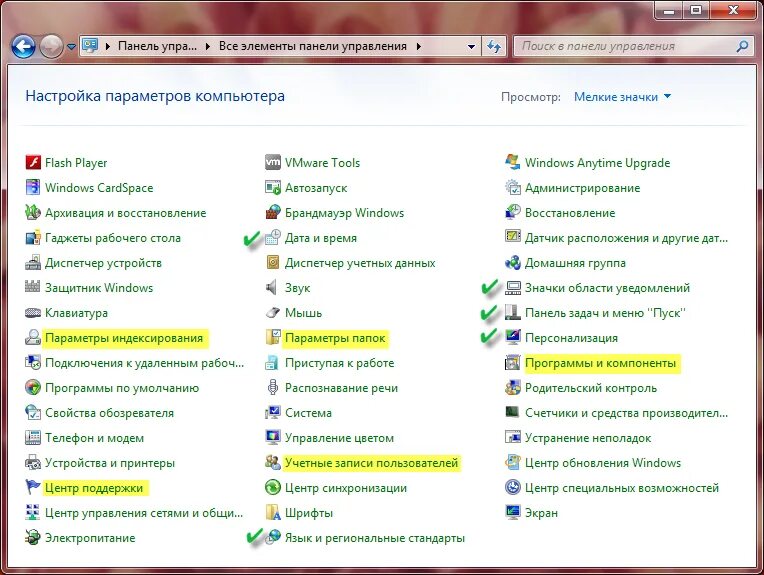Image resolution: width=764 pixels, height=575 pixels.
Task: Open the Телефон и модем link
Action: [95, 438]
